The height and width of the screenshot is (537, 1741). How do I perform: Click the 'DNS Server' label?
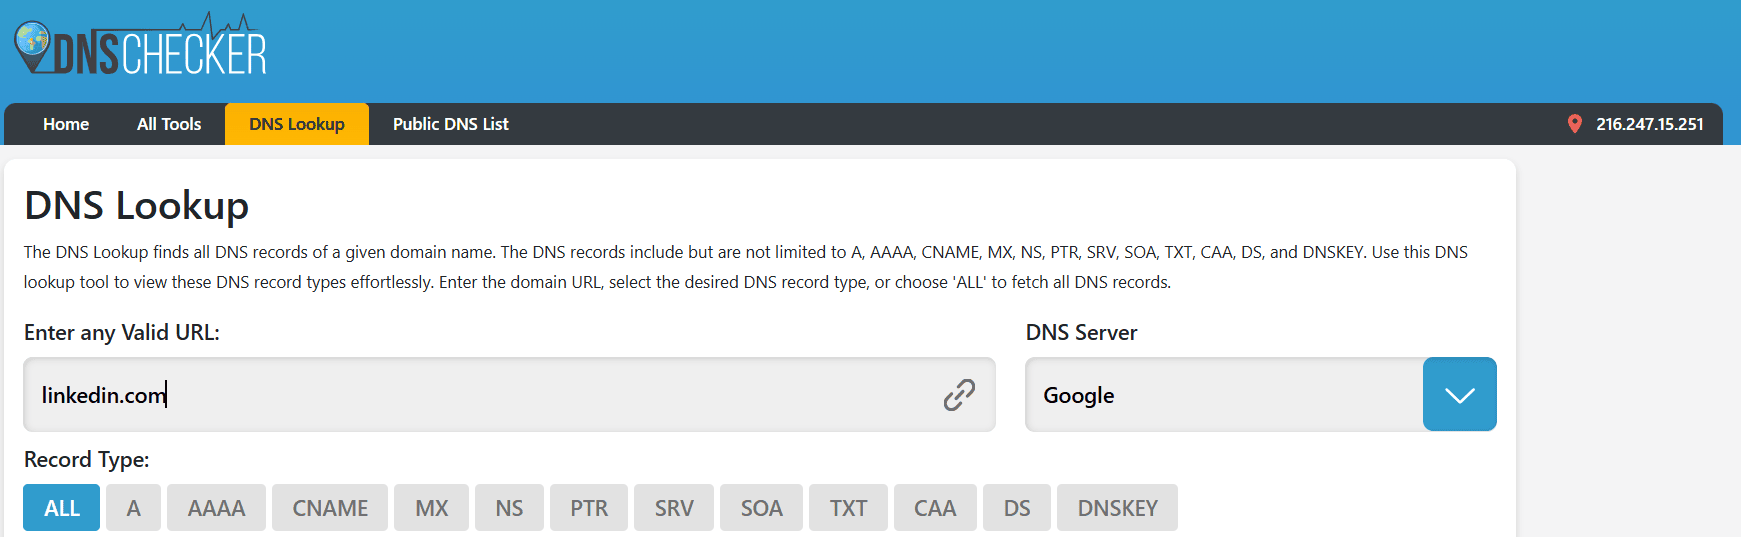(1081, 333)
